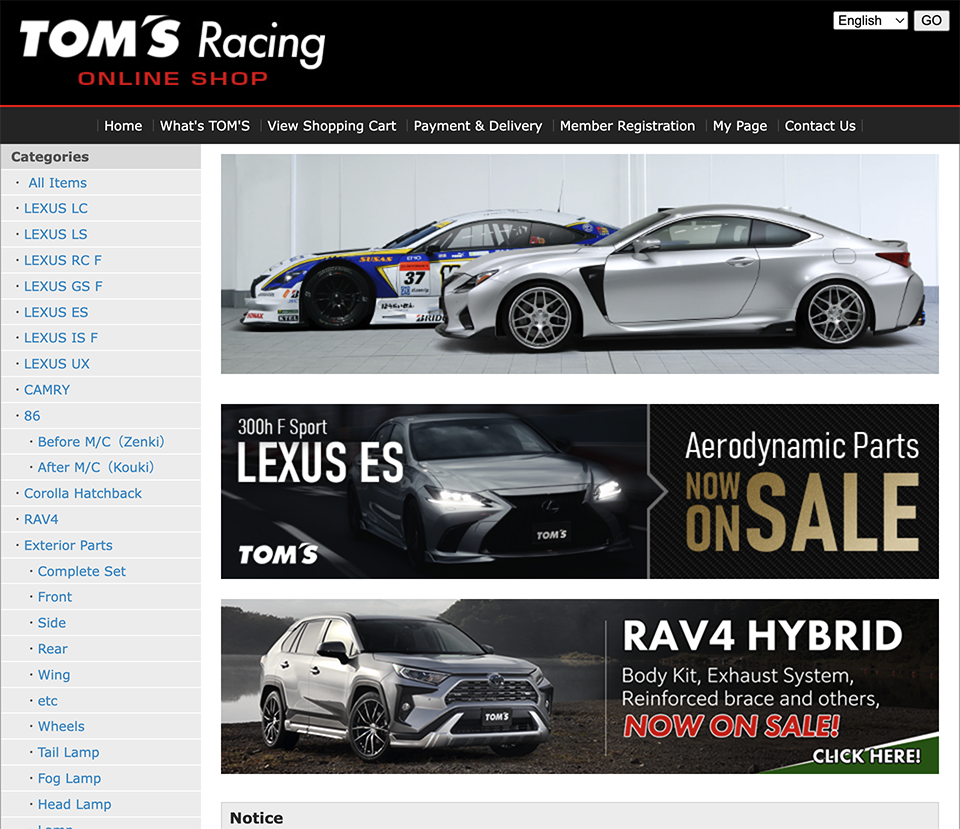The width and height of the screenshot is (960, 829).
Task: Open the etc subcategory
Action: [x=48, y=700]
